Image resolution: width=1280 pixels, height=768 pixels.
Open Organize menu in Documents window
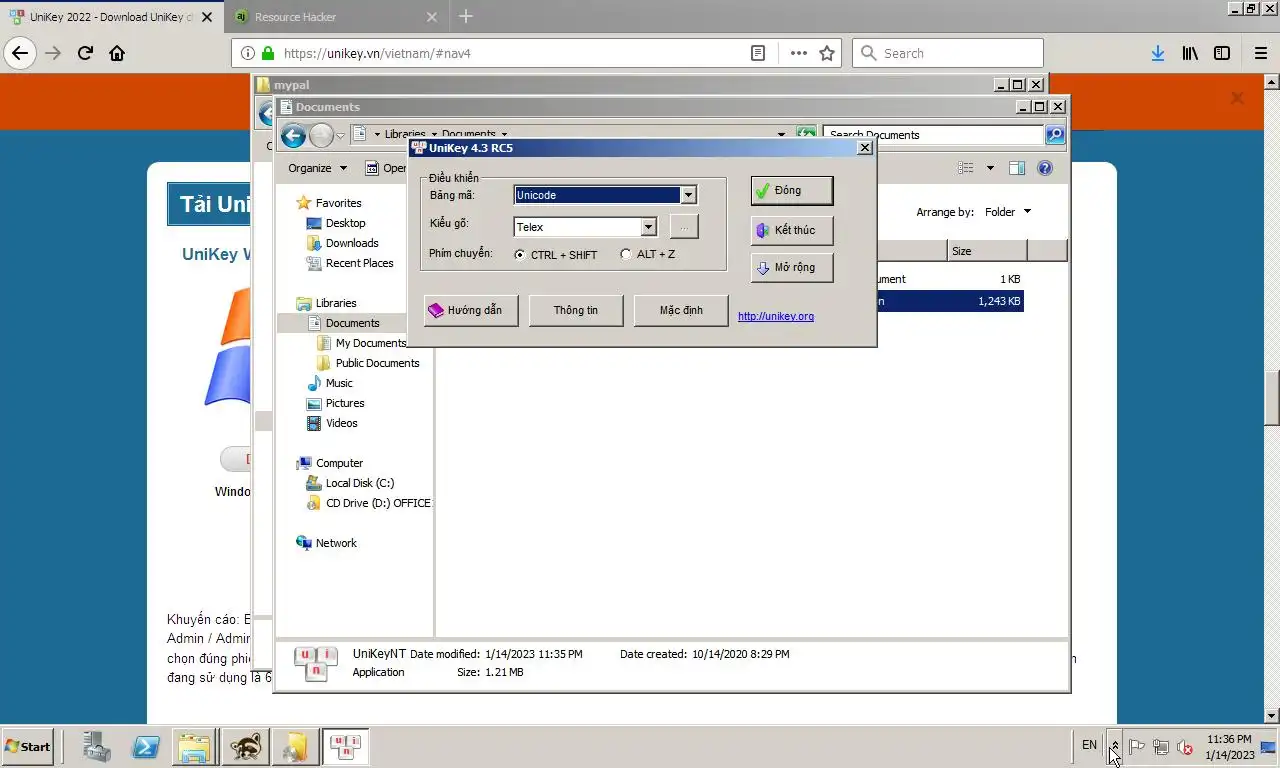317,168
